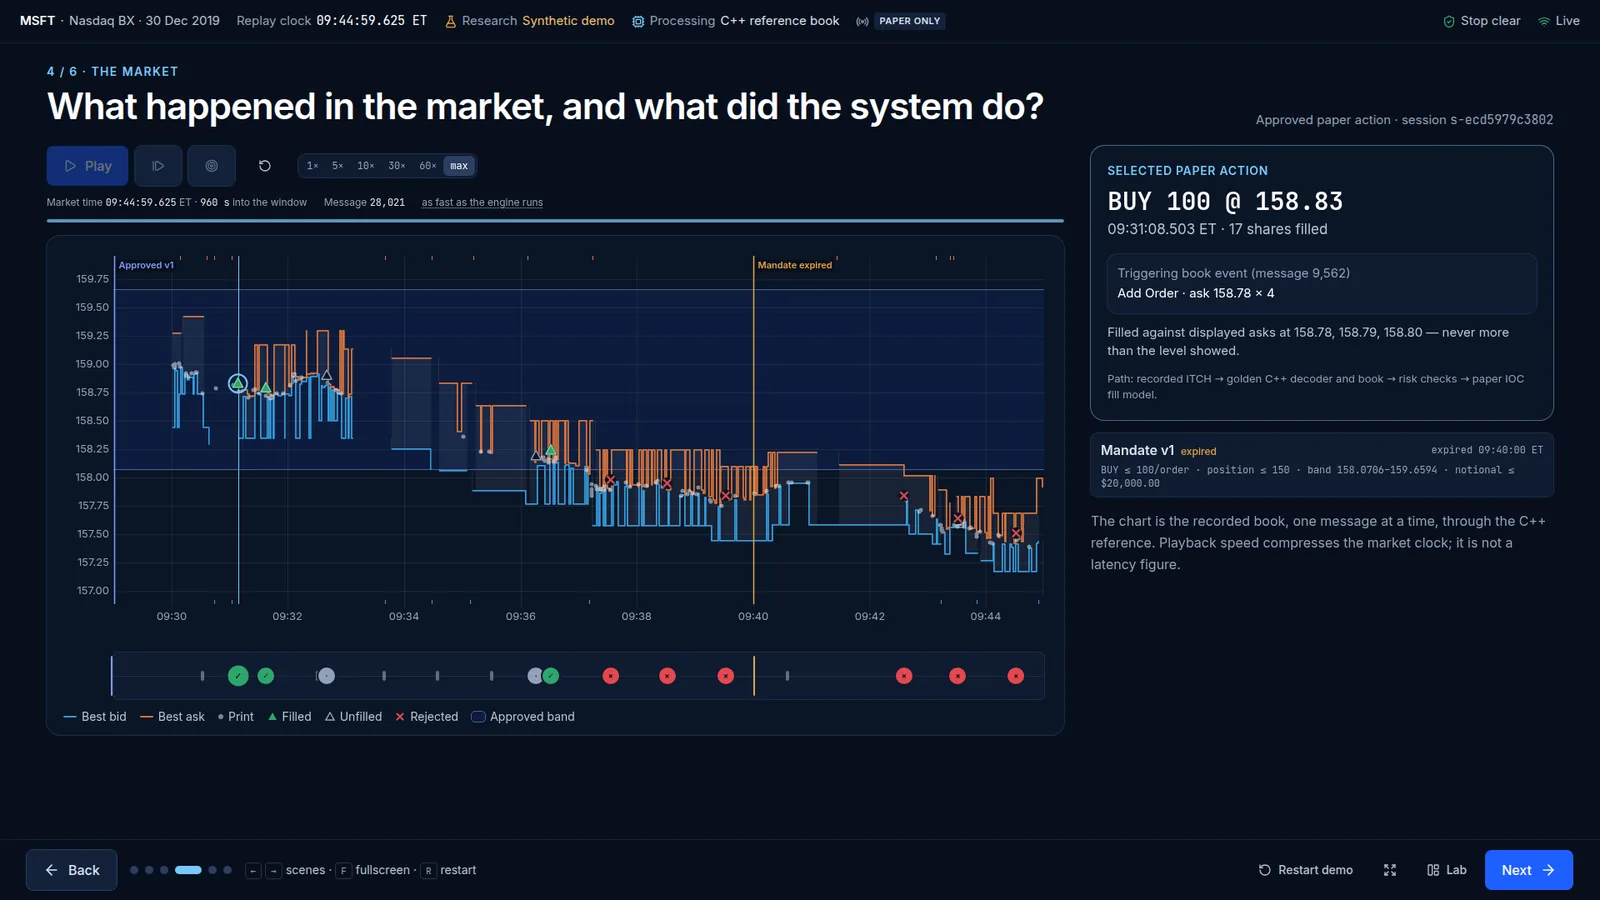Select the active fourth scene indicator
Image resolution: width=1600 pixels, height=900 pixels.
188,870
